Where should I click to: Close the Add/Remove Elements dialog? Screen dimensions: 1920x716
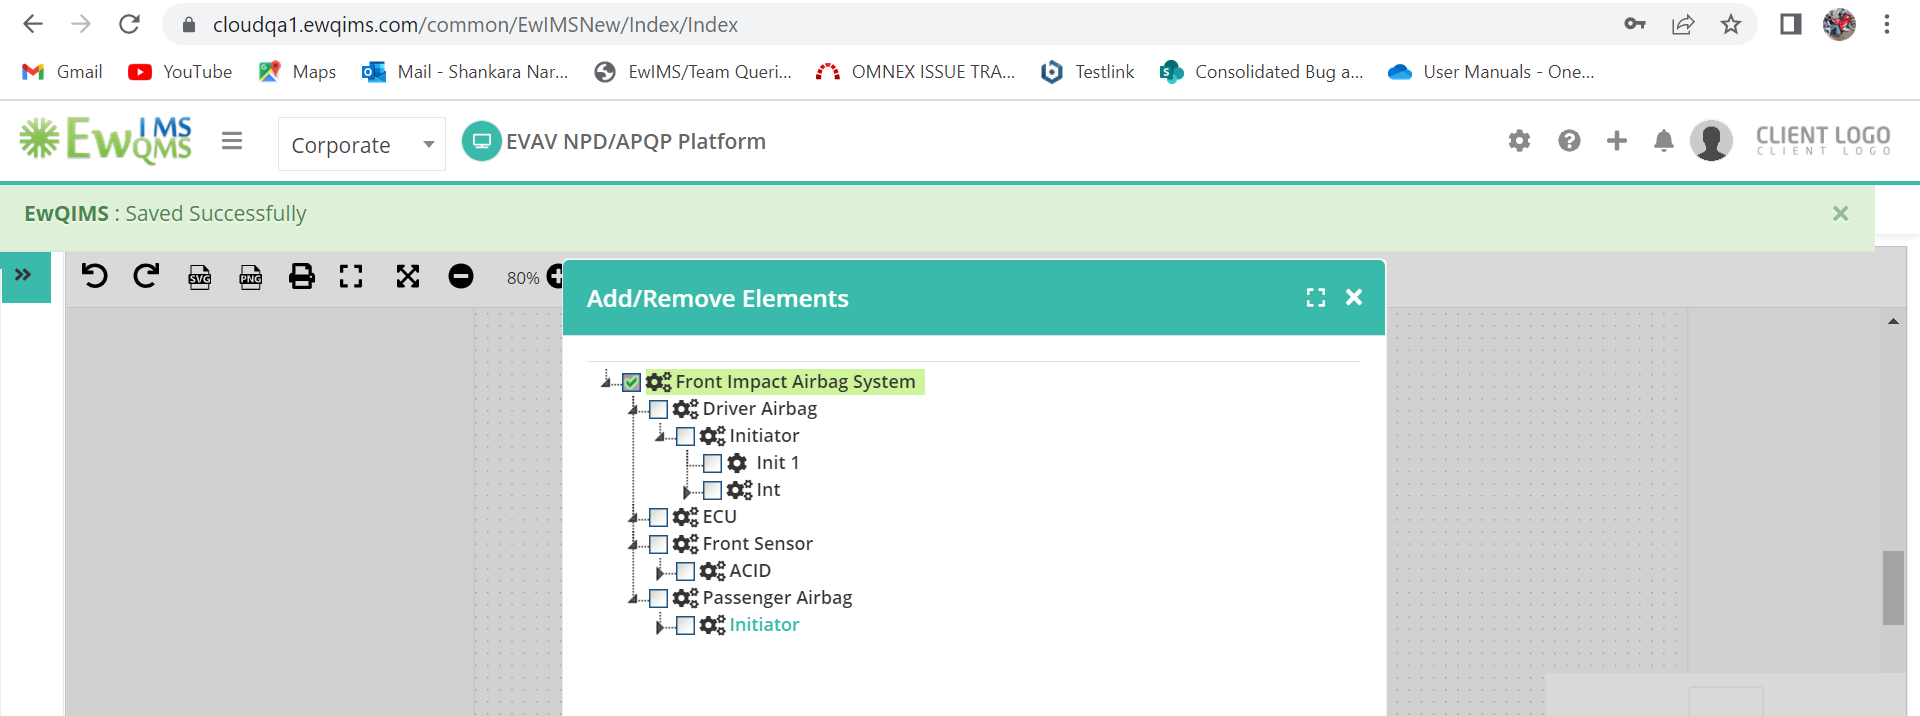(x=1354, y=297)
